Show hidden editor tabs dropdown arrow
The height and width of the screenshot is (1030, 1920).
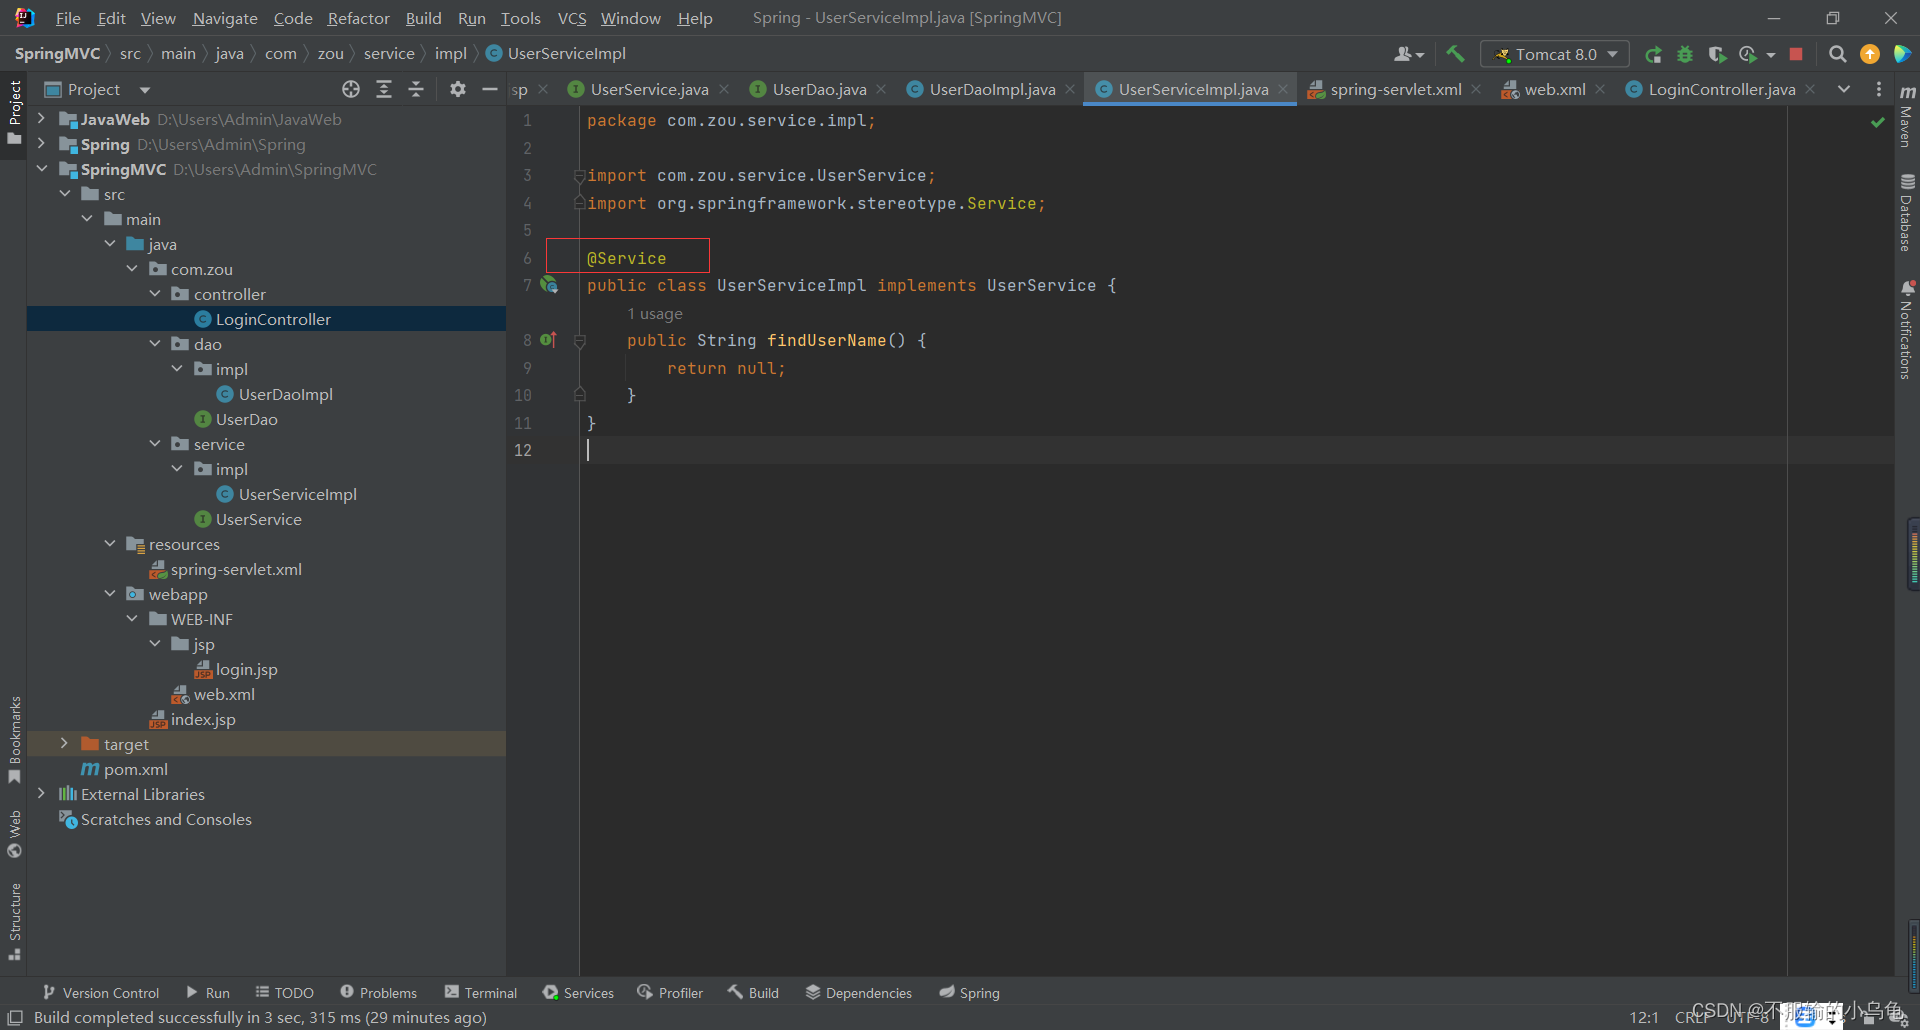coord(1843,89)
